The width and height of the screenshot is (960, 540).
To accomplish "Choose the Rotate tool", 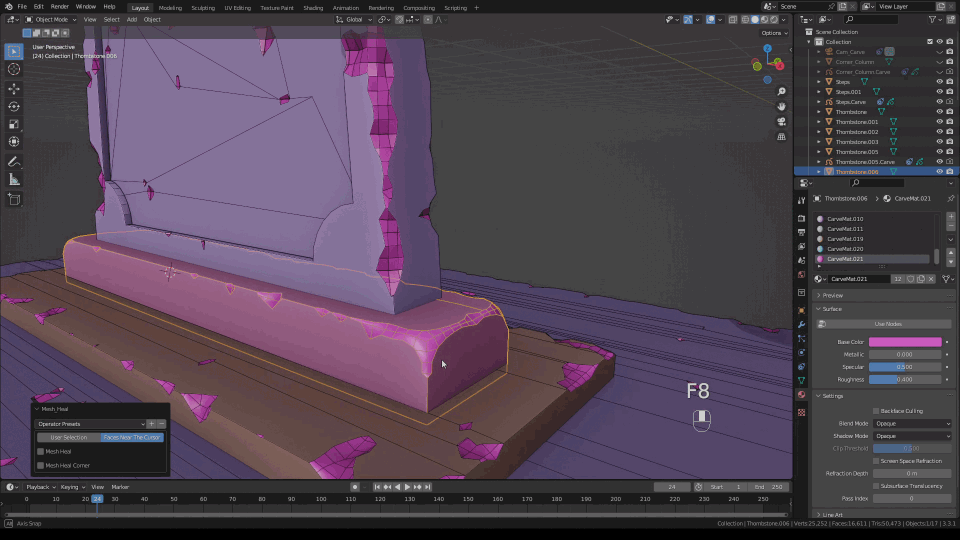I will pos(14,106).
